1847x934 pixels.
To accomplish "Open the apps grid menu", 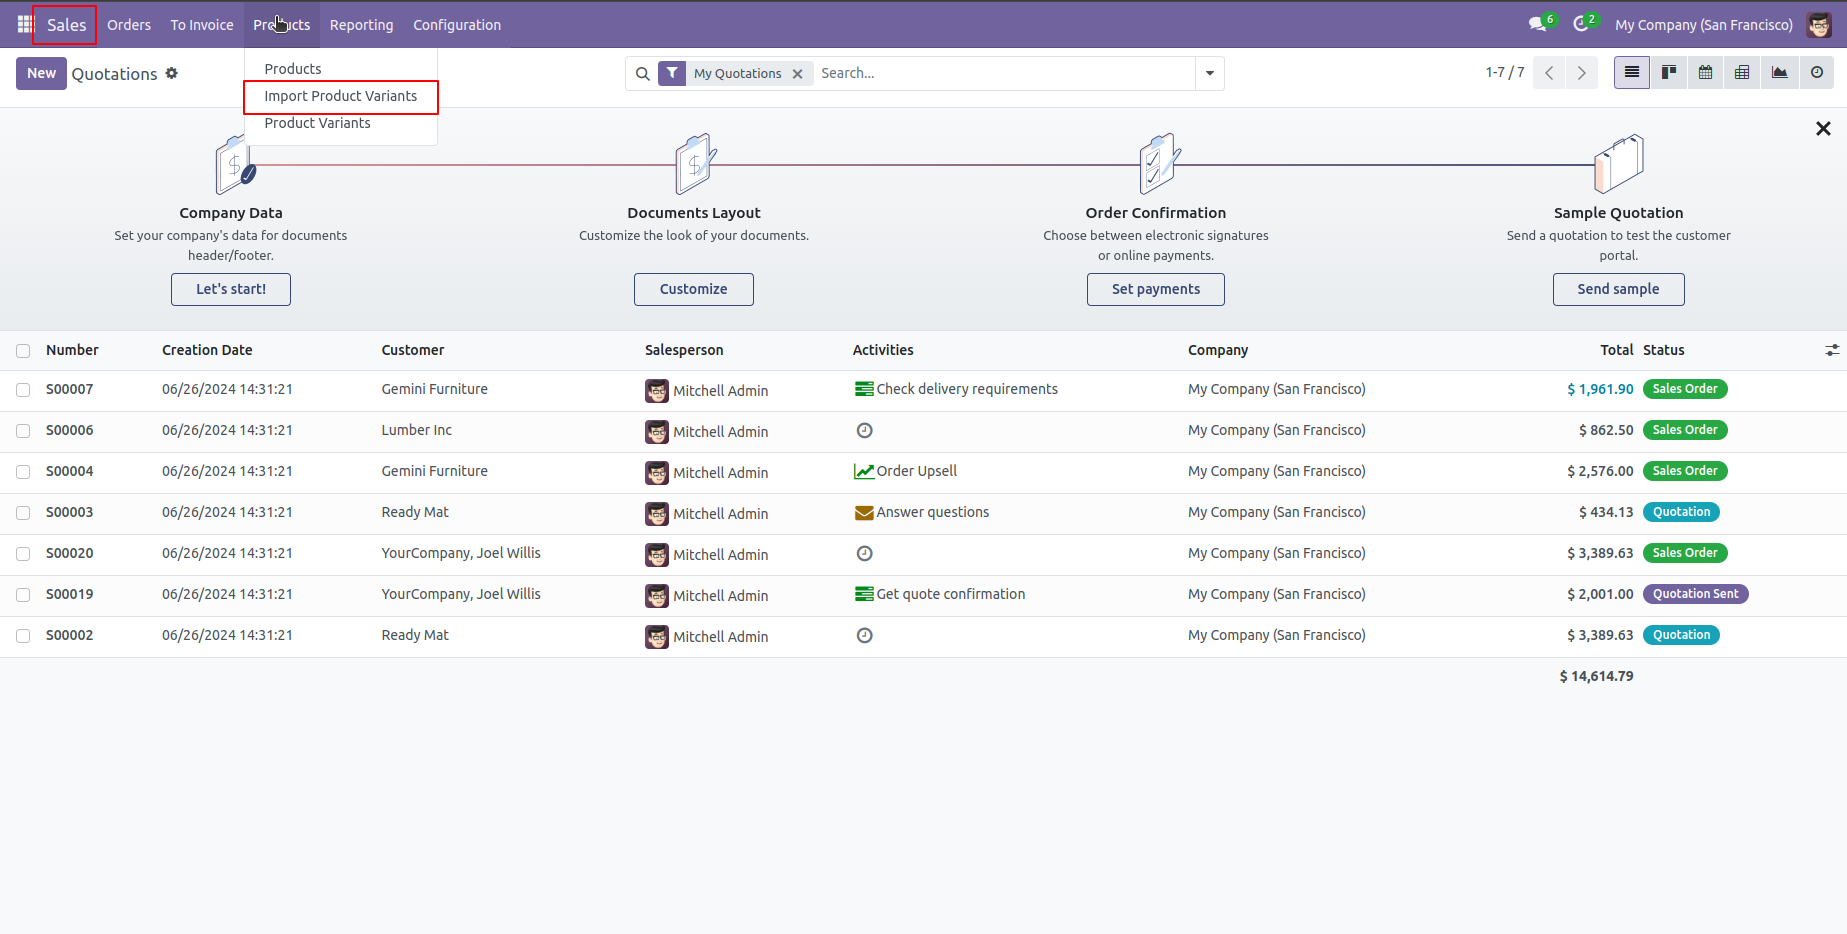I will (x=23, y=24).
